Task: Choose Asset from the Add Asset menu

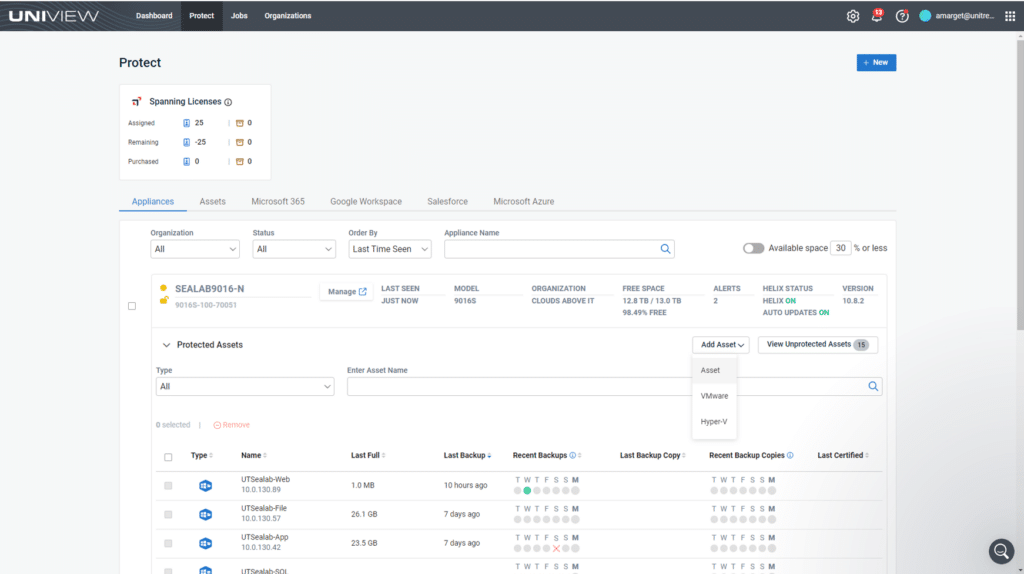Action: point(714,370)
